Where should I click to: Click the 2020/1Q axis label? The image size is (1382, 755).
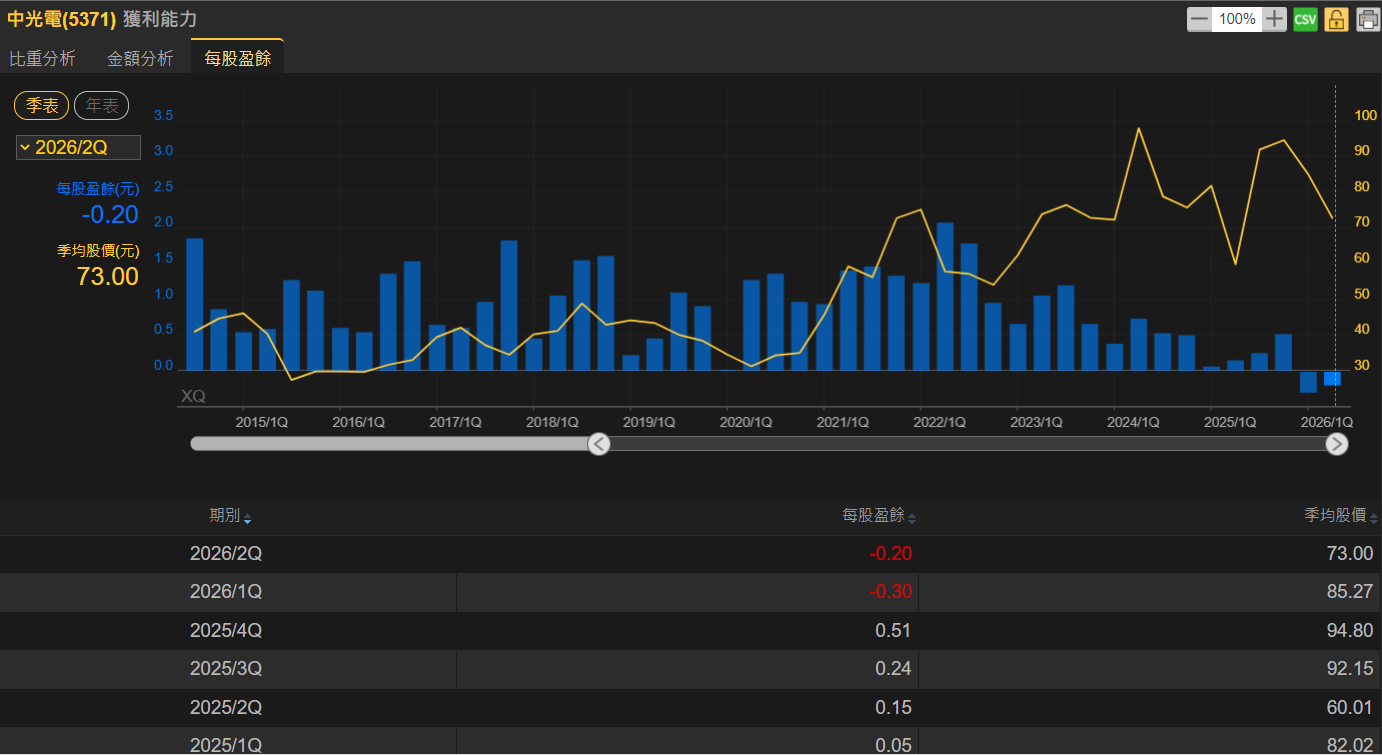click(x=746, y=423)
